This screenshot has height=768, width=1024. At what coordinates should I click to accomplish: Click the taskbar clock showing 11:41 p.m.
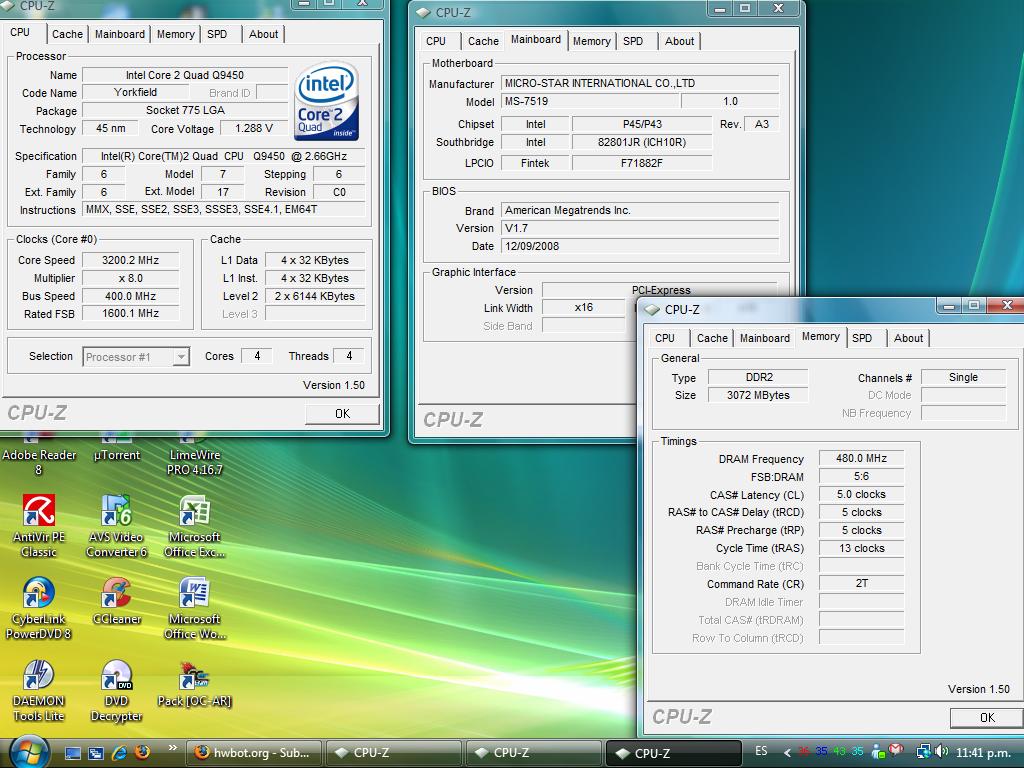point(983,752)
